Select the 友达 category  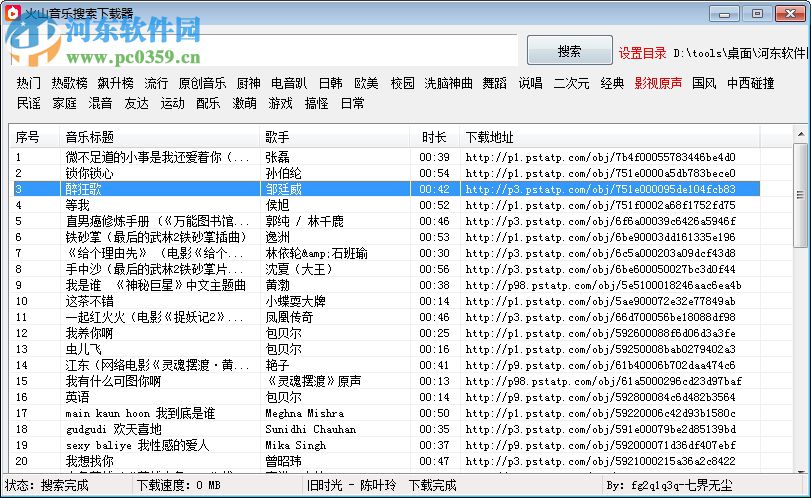(x=137, y=103)
